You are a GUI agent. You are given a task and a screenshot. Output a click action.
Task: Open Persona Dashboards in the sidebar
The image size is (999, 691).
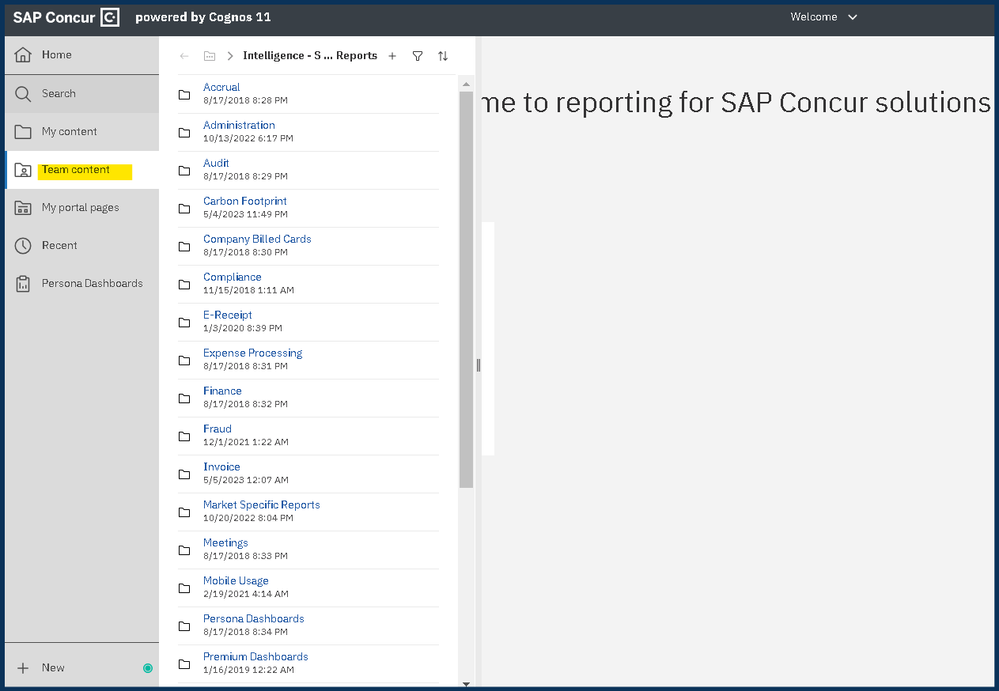coord(82,283)
